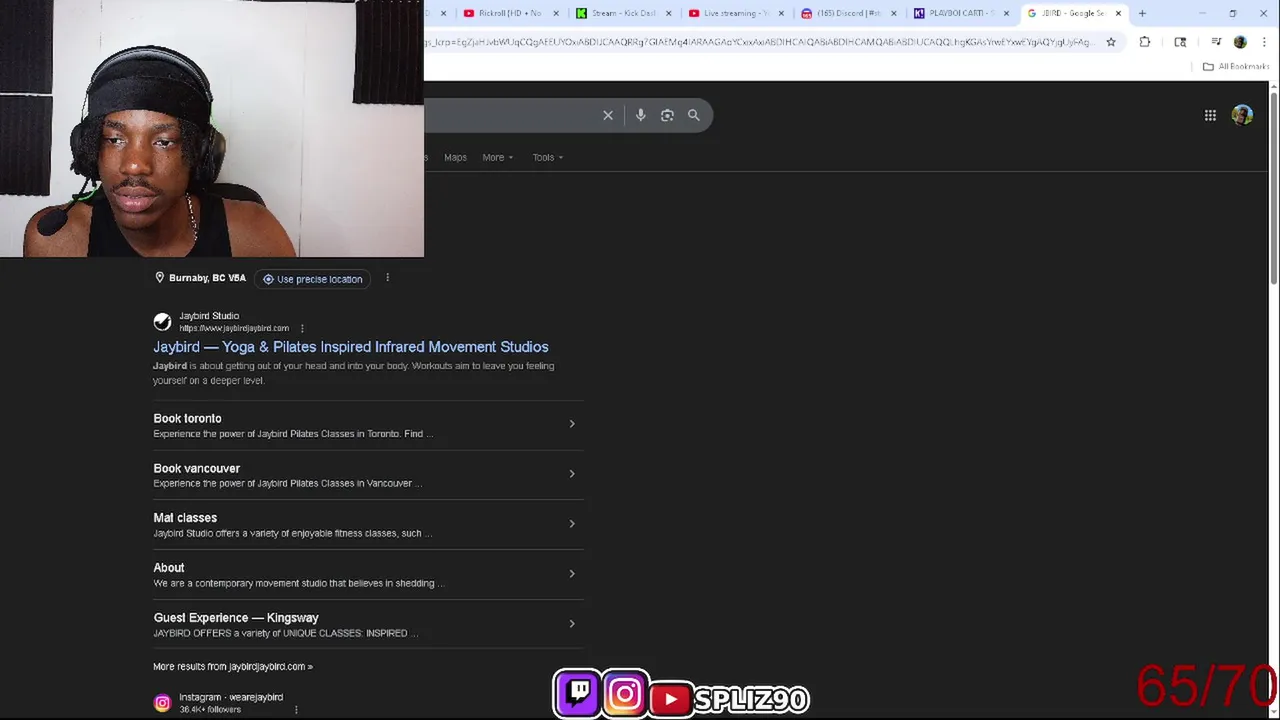
Task: Expand the Book vancouver row chevron
Action: click(x=572, y=474)
